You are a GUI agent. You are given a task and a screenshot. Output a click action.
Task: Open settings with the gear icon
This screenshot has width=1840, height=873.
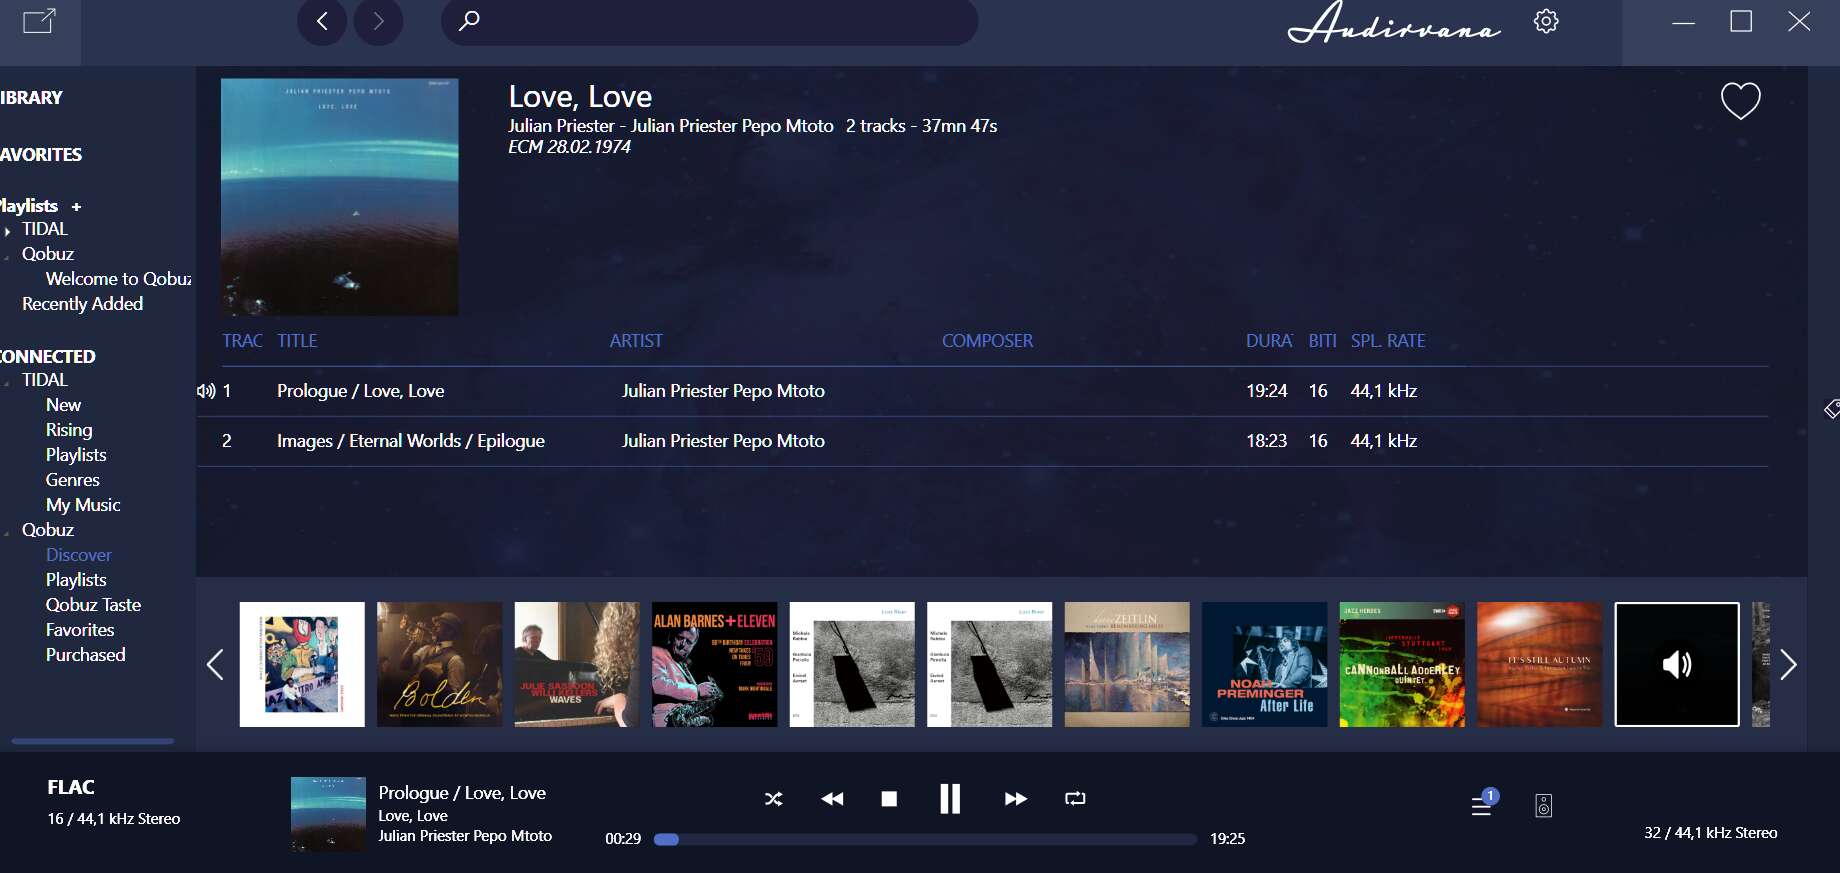point(1546,21)
